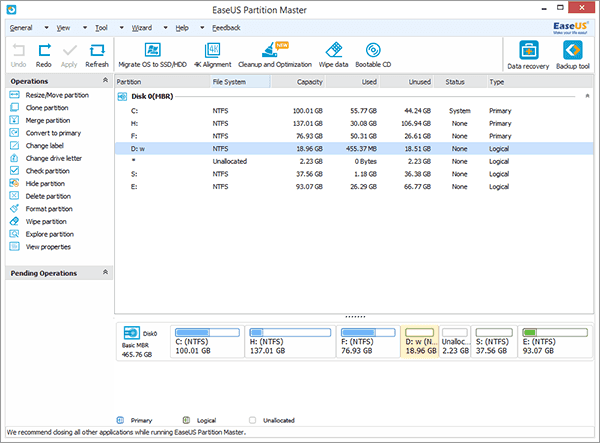The width and height of the screenshot is (600, 443).
Task: Click the Redo toolbar button
Action: pos(44,53)
